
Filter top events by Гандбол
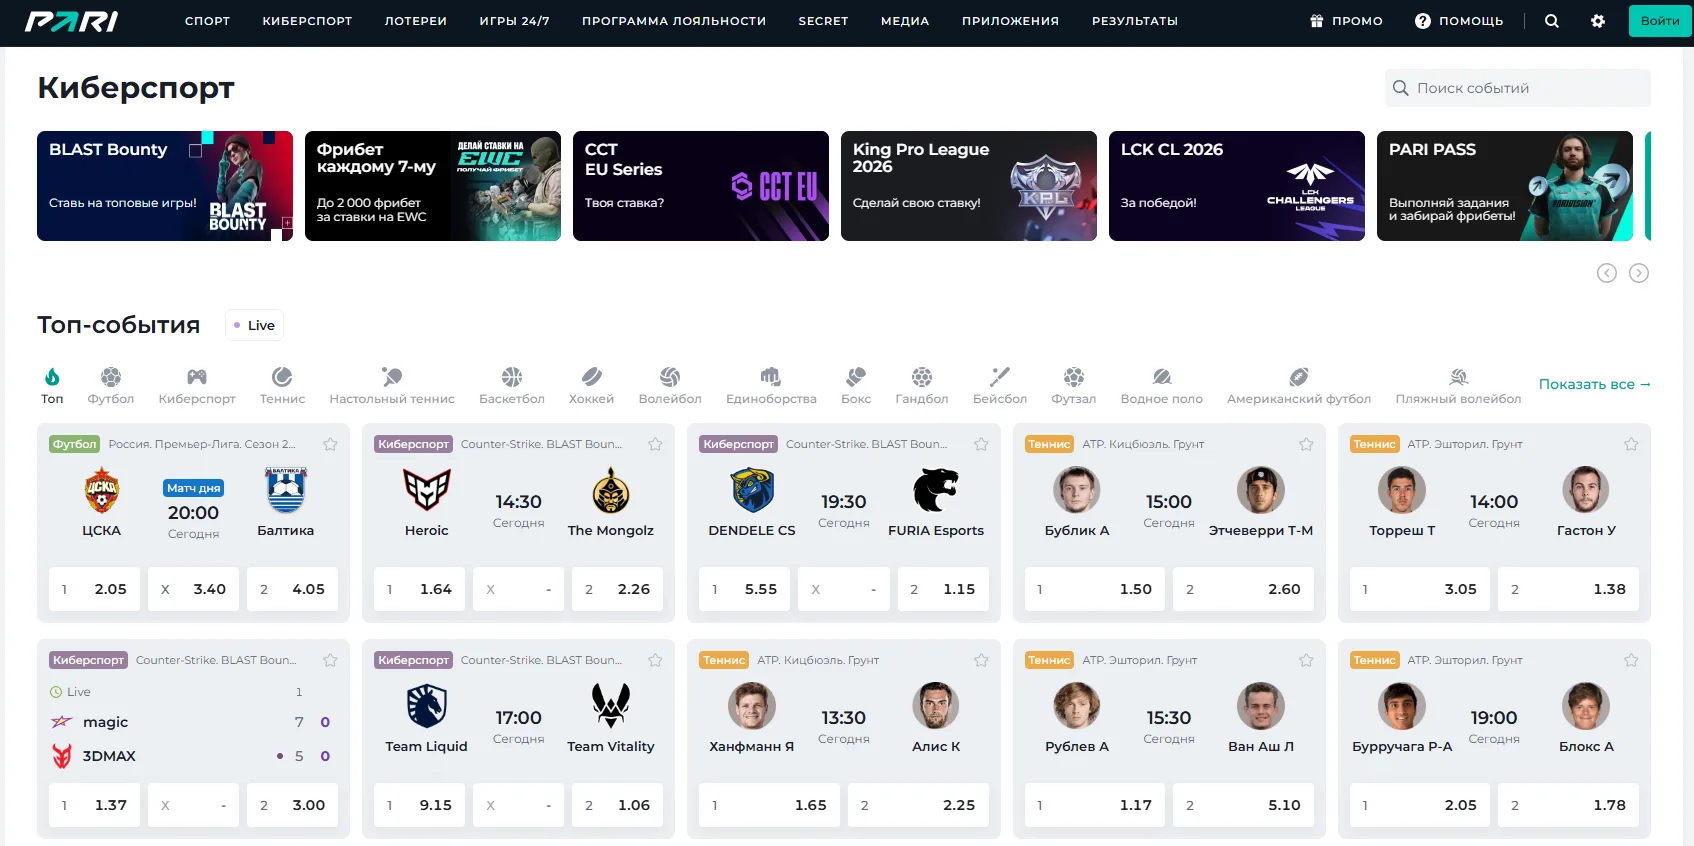(922, 385)
